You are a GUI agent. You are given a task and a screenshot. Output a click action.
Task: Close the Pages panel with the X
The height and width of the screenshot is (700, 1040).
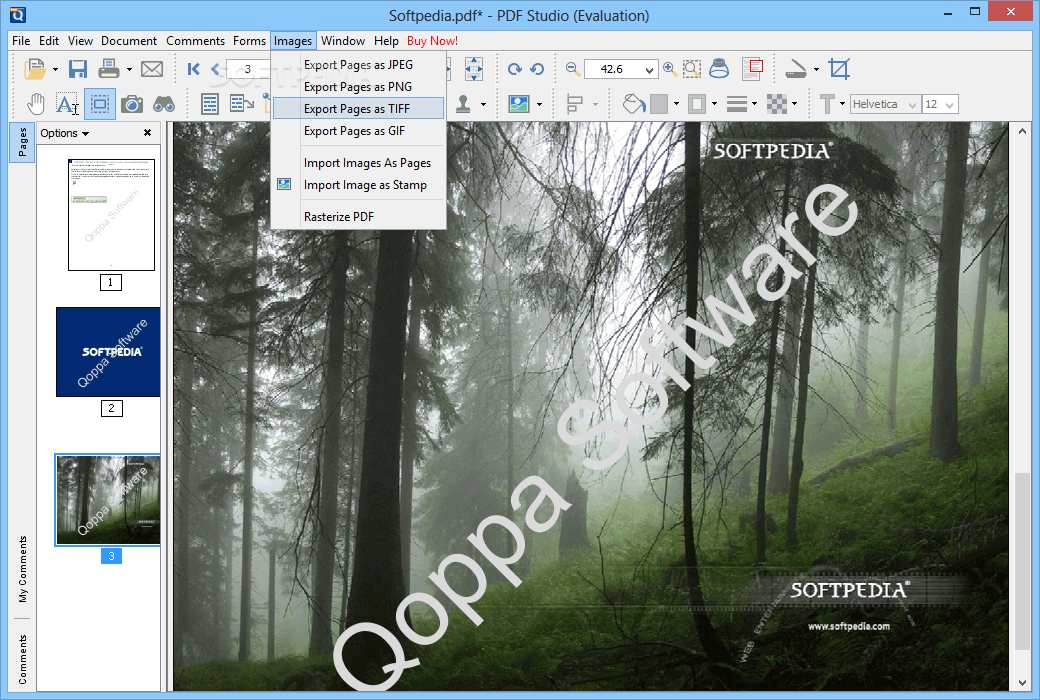point(147,133)
